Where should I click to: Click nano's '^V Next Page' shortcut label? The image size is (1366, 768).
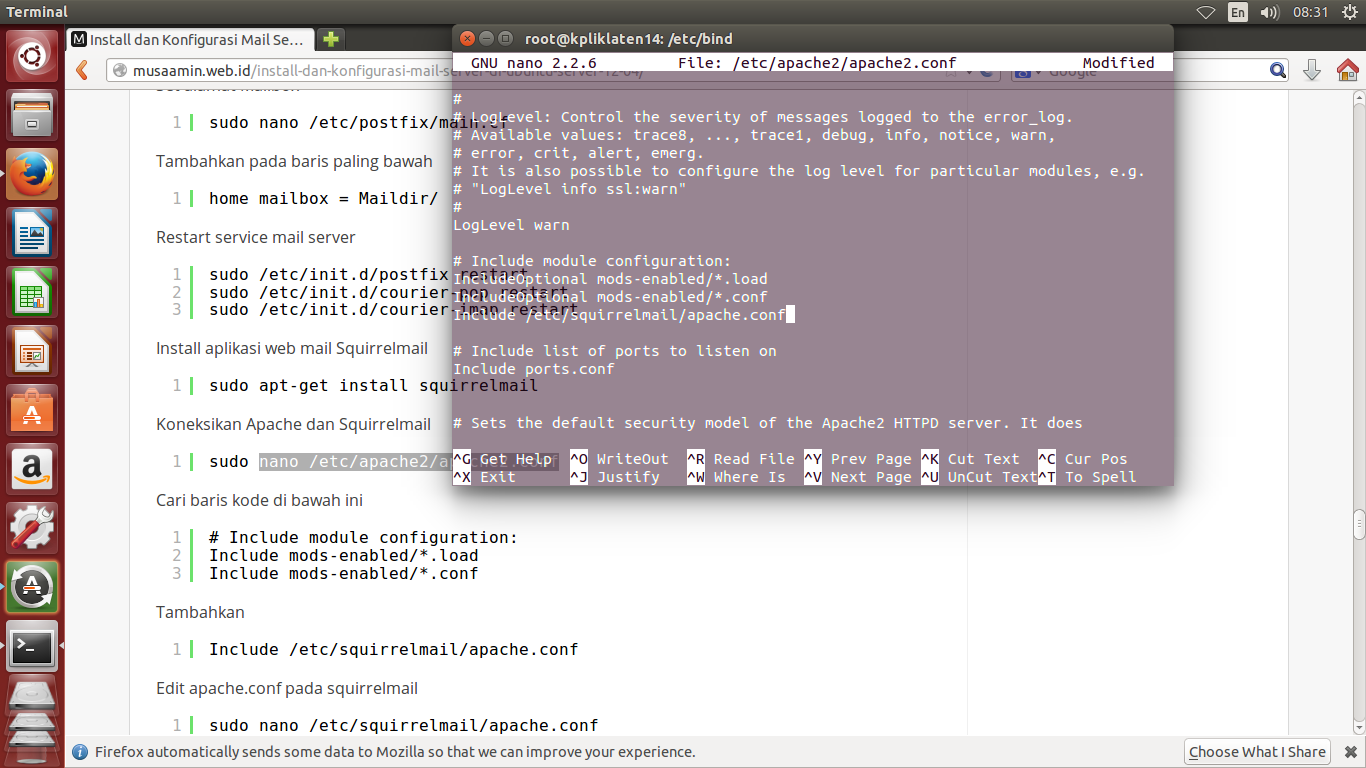click(x=858, y=477)
